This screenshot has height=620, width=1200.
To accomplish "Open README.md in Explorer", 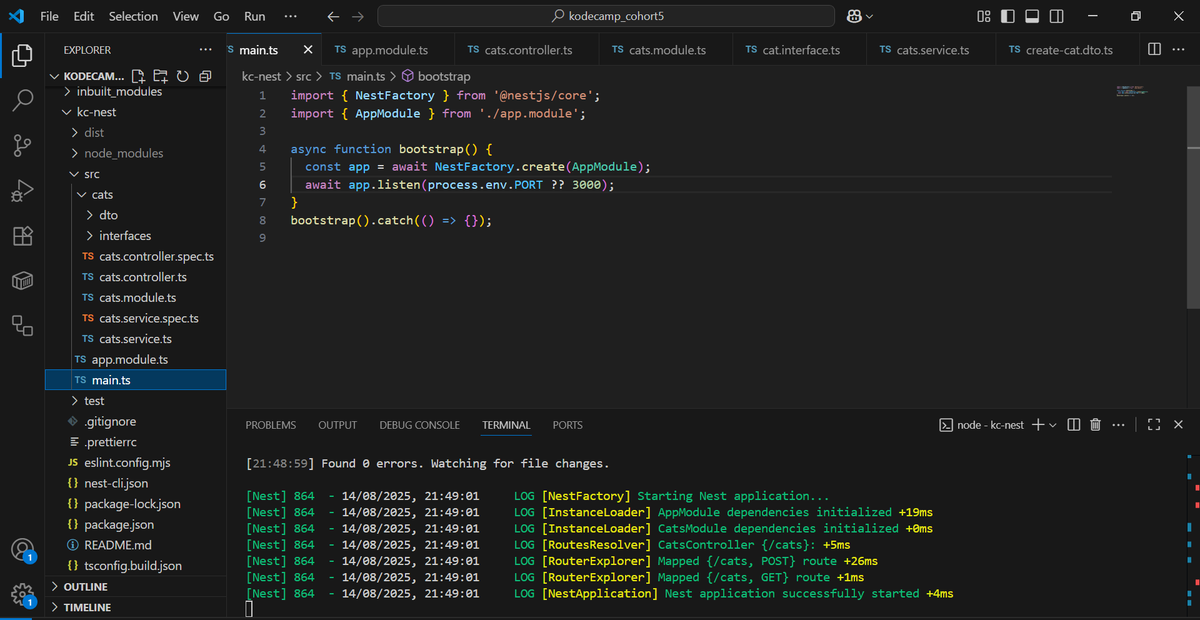I will pyautogui.click(x=136, y=545).
